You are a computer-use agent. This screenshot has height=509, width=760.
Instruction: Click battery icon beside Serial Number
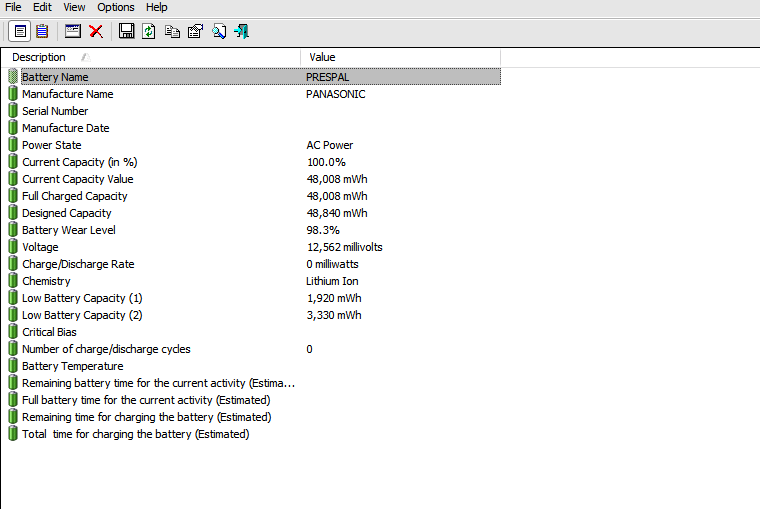(13, 111)
